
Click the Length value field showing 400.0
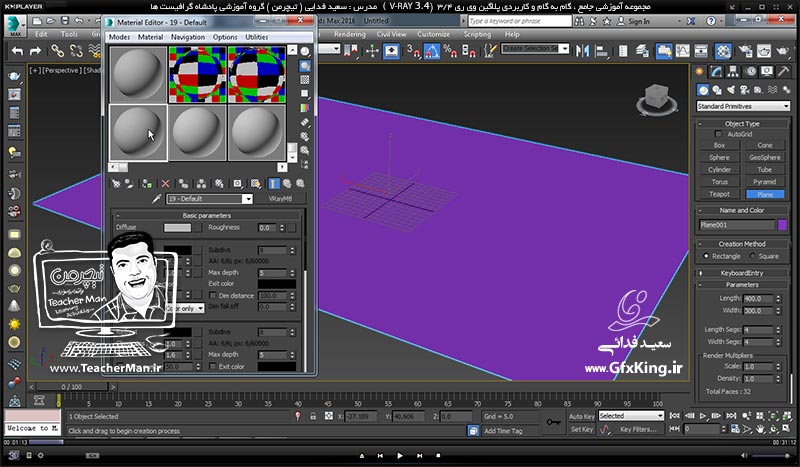pos(758,299)
